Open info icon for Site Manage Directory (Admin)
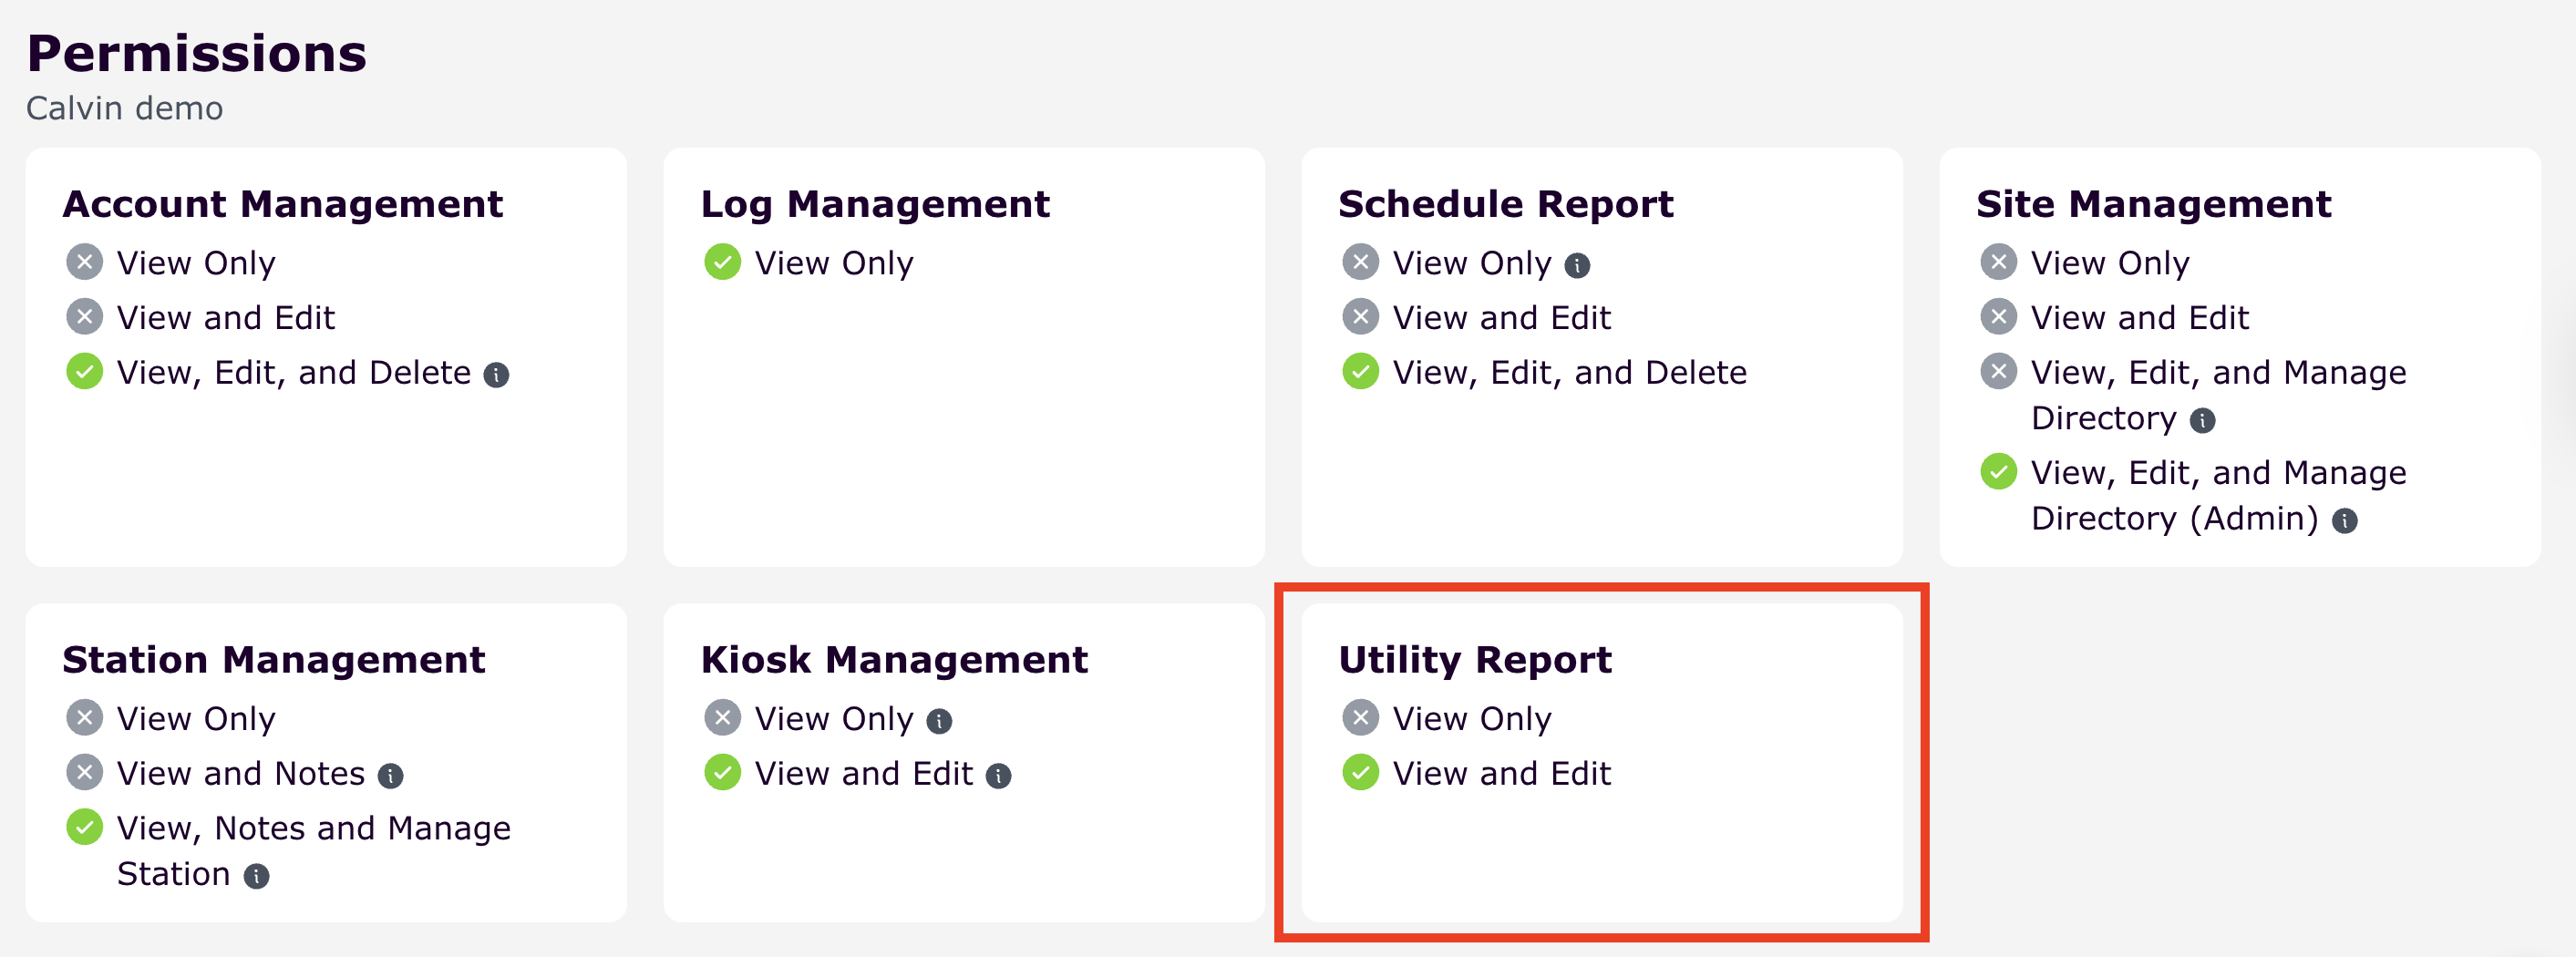Viewport: 2576px width, 957px height. (x=2344, y=521)
